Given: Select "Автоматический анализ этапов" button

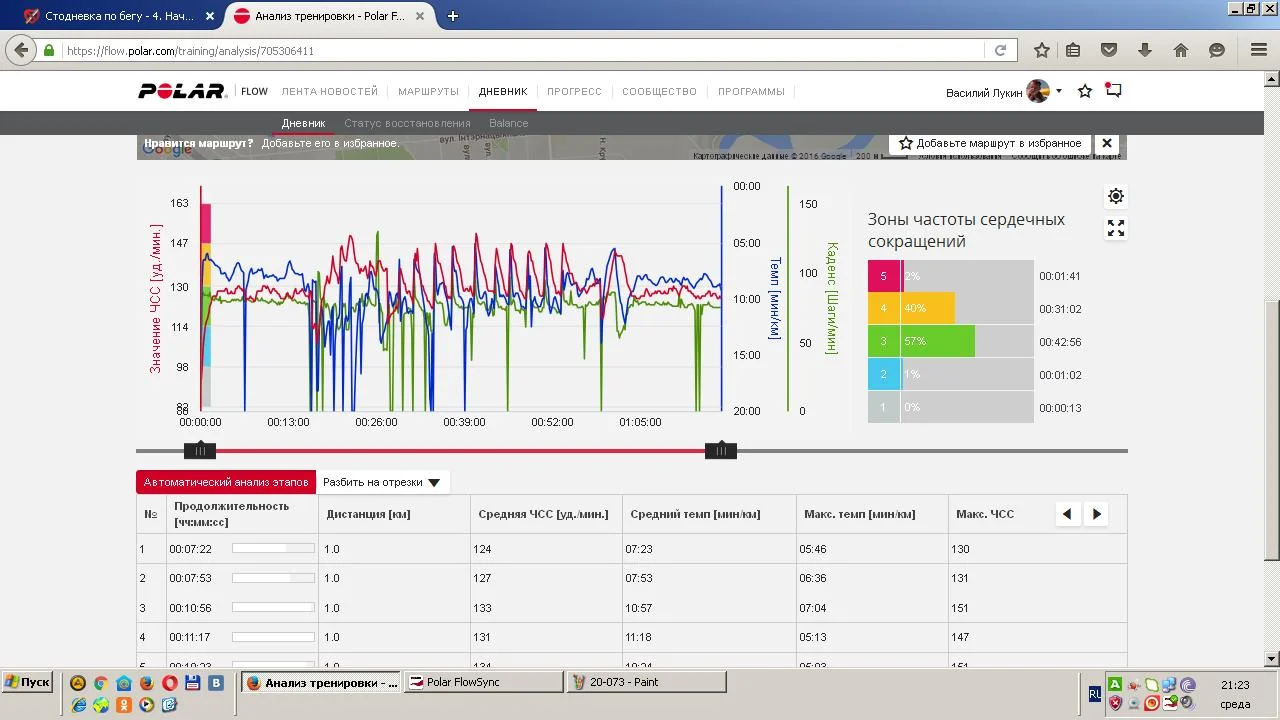Looking at the screenshot, I should coord(226,482).
